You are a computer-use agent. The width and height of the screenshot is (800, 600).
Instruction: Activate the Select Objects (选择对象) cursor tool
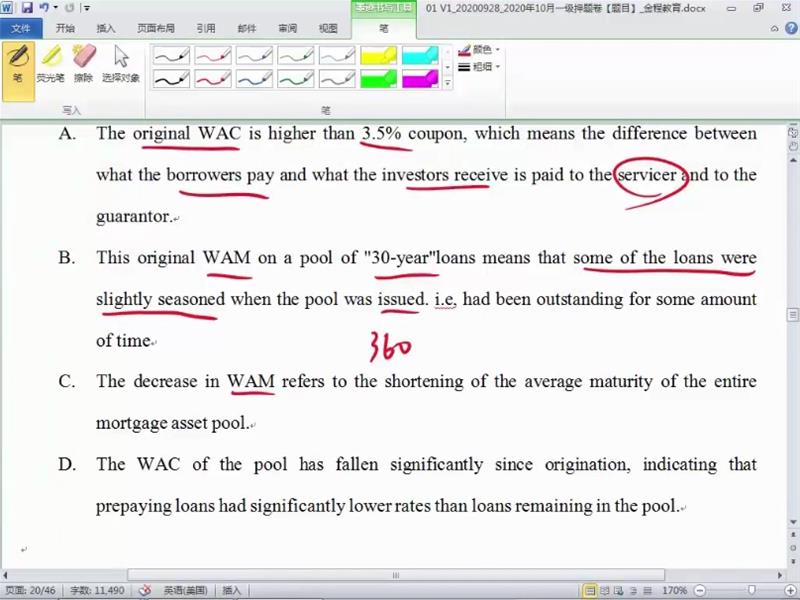tap(121, 63)
